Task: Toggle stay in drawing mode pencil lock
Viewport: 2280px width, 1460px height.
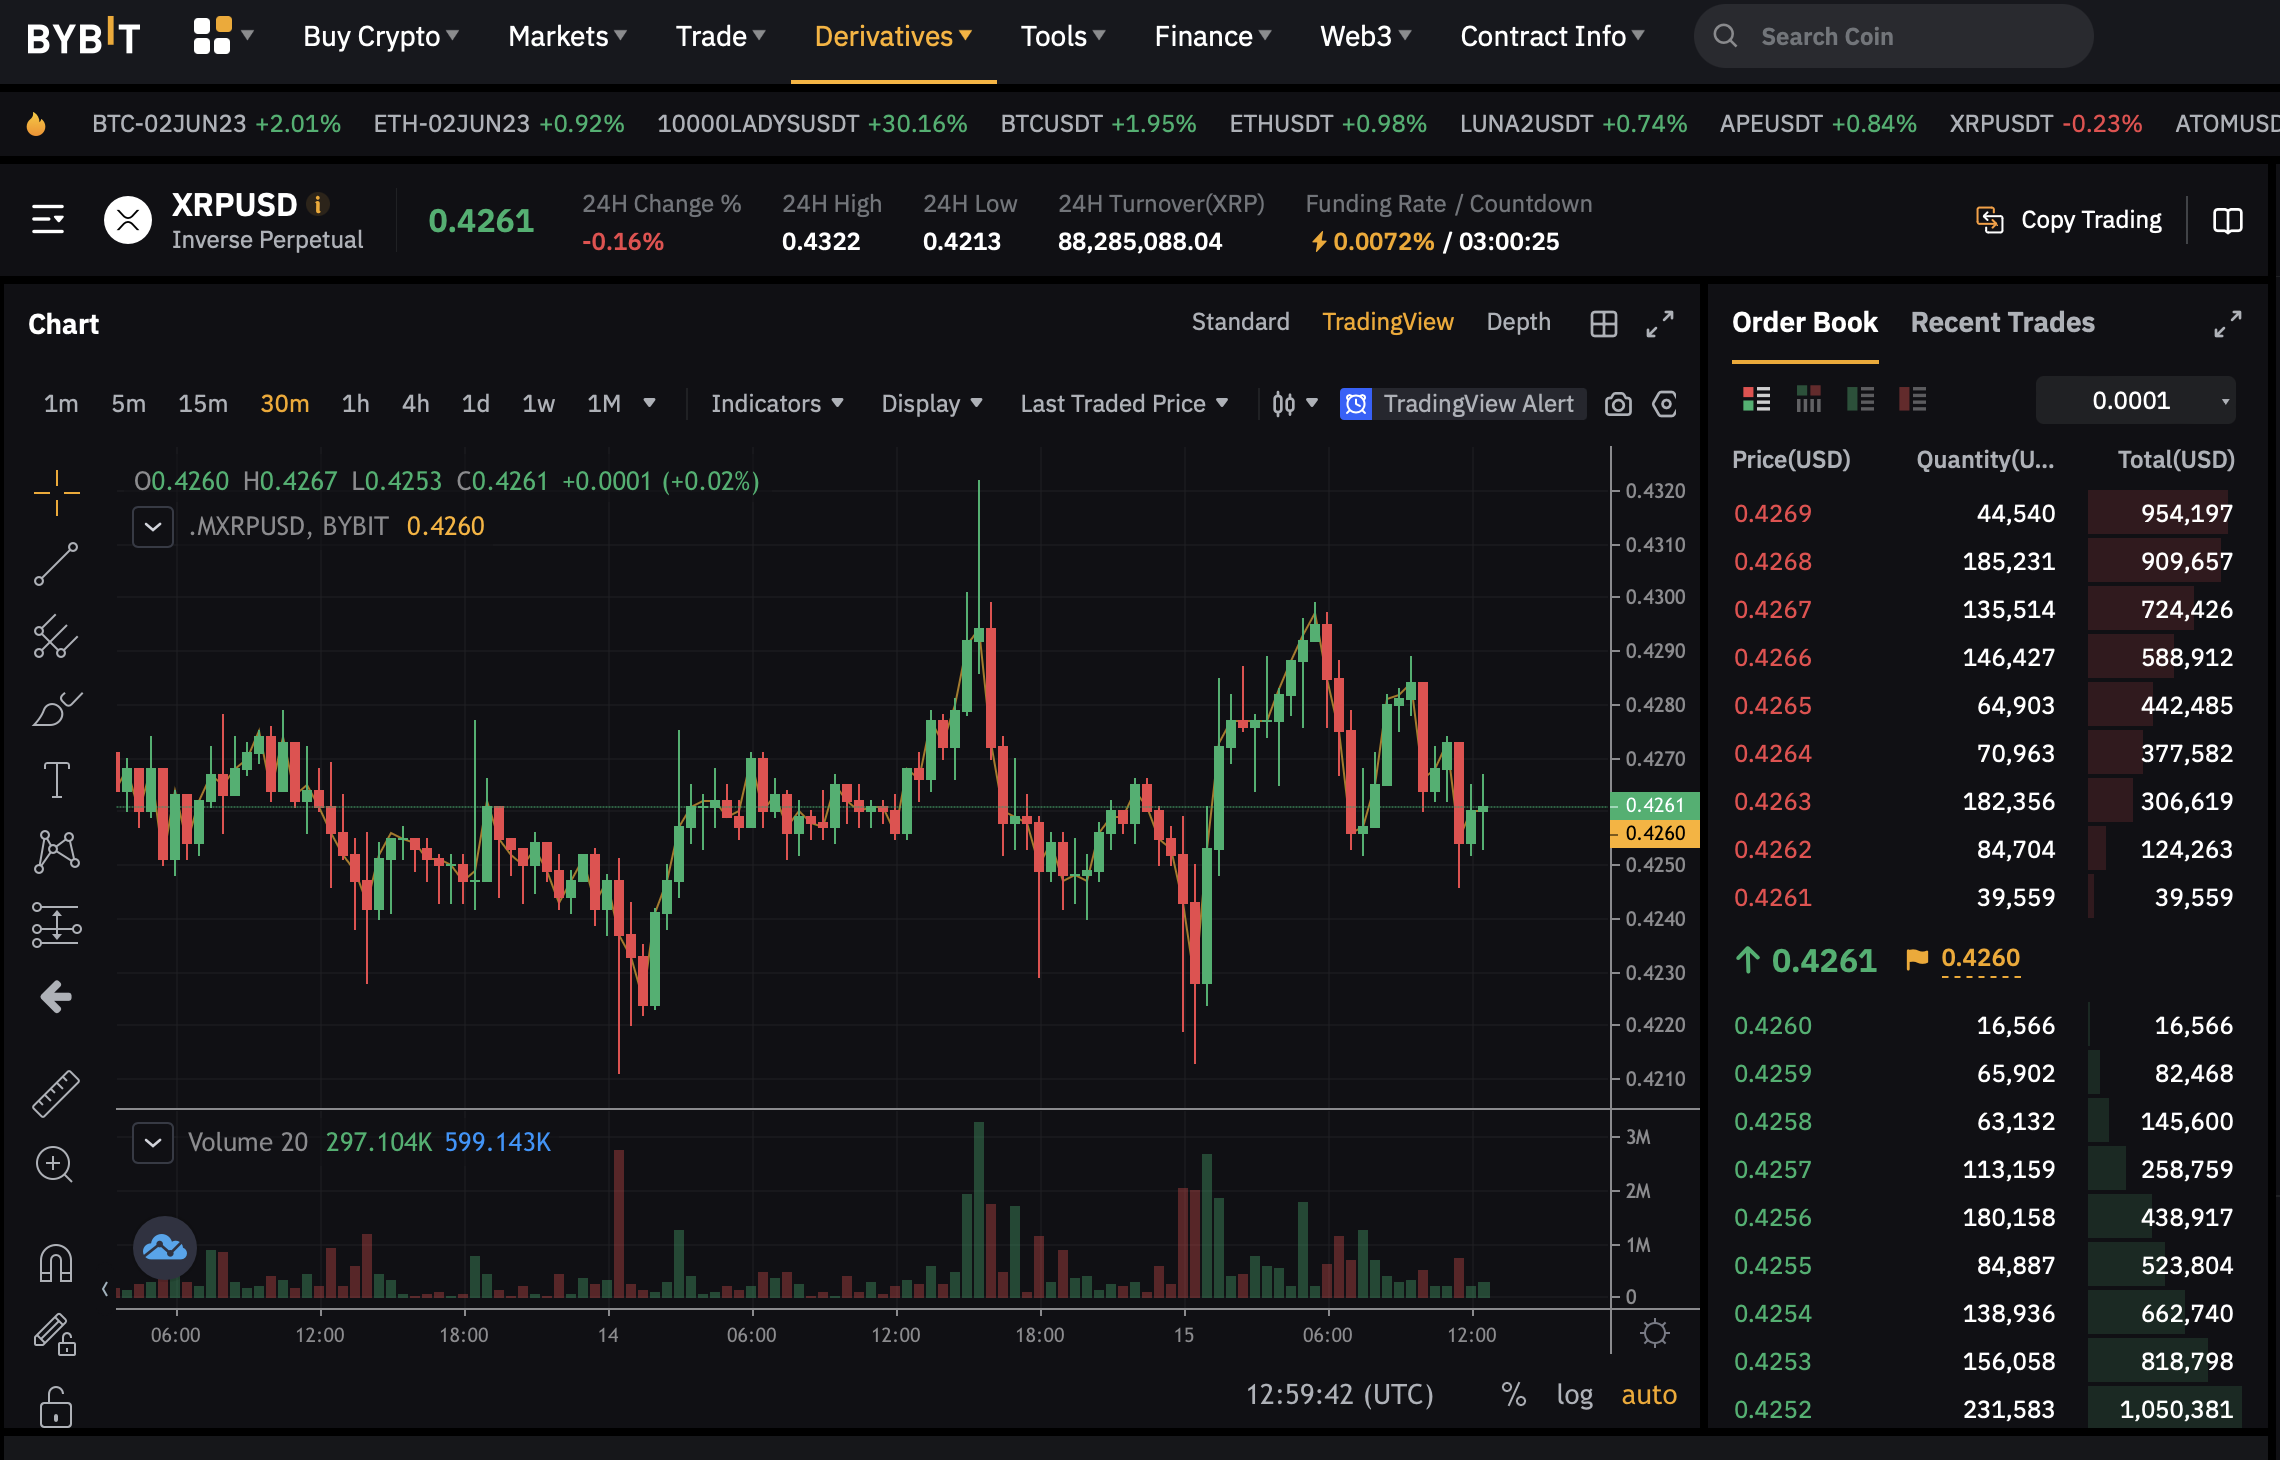Action: 56,1334
